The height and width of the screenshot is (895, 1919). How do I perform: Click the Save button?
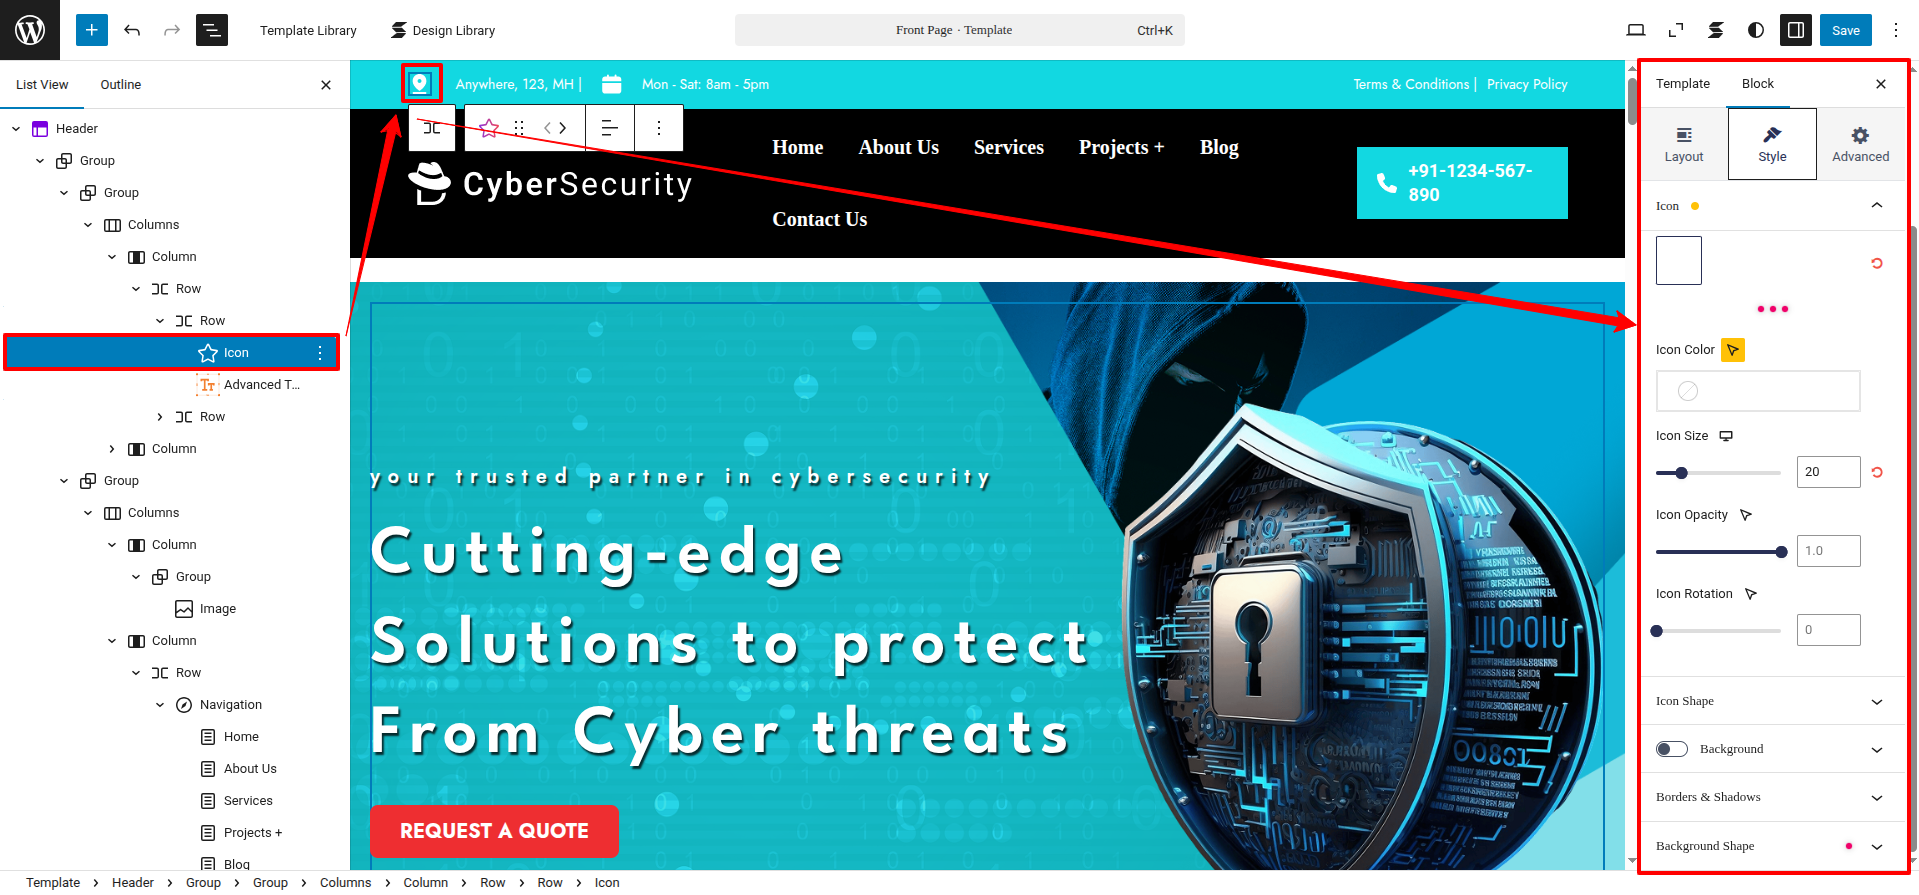(x=1846, y=30)
